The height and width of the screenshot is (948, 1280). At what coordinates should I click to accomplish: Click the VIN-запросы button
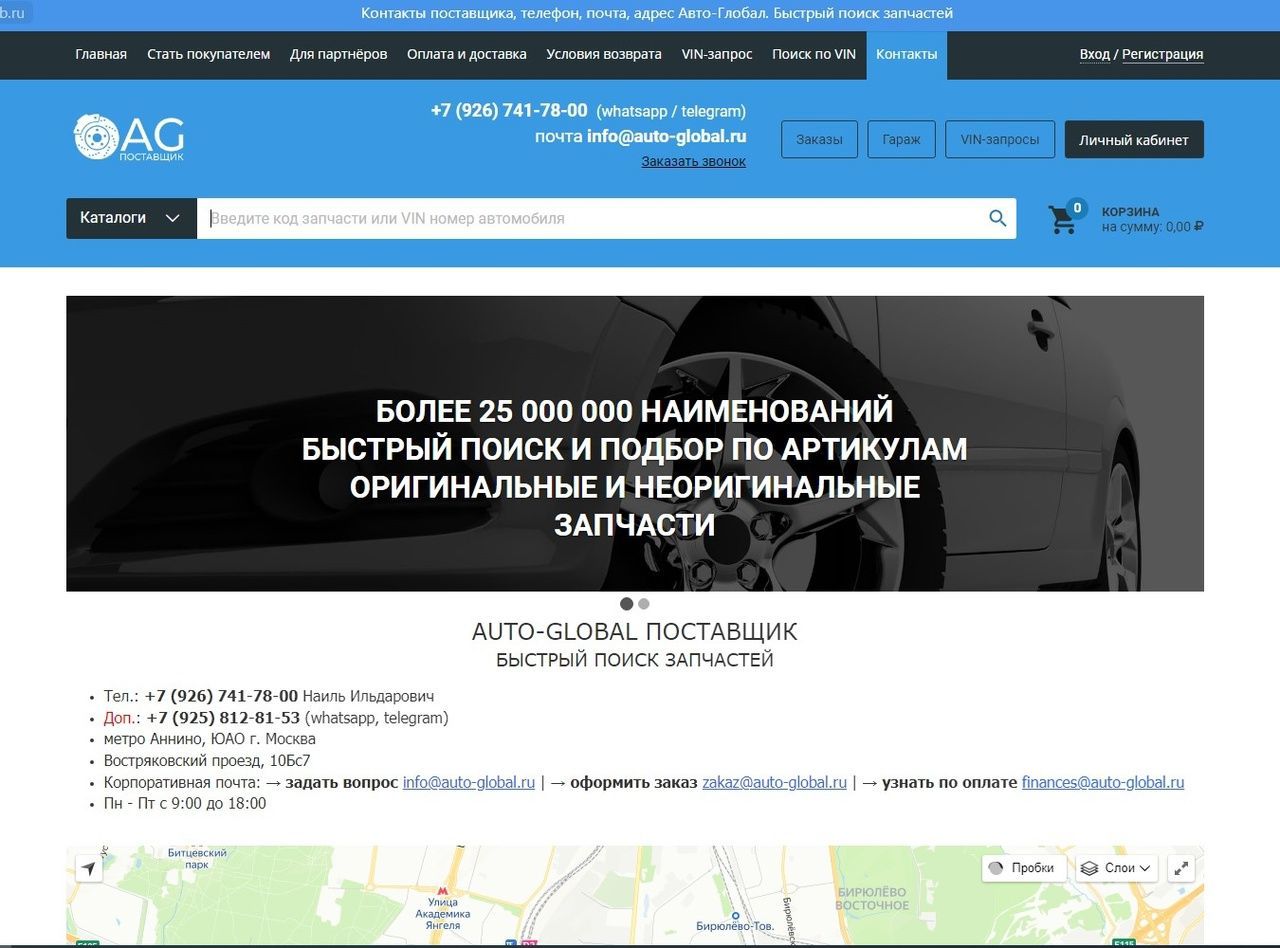click(x=1000, y=140)
